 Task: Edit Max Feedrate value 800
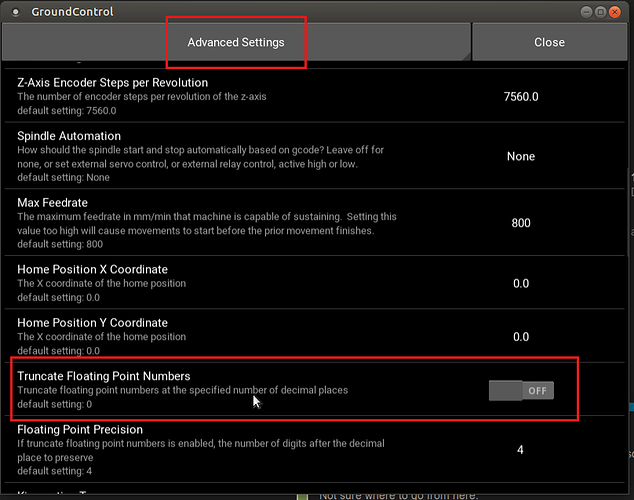[x=521, y=223]
